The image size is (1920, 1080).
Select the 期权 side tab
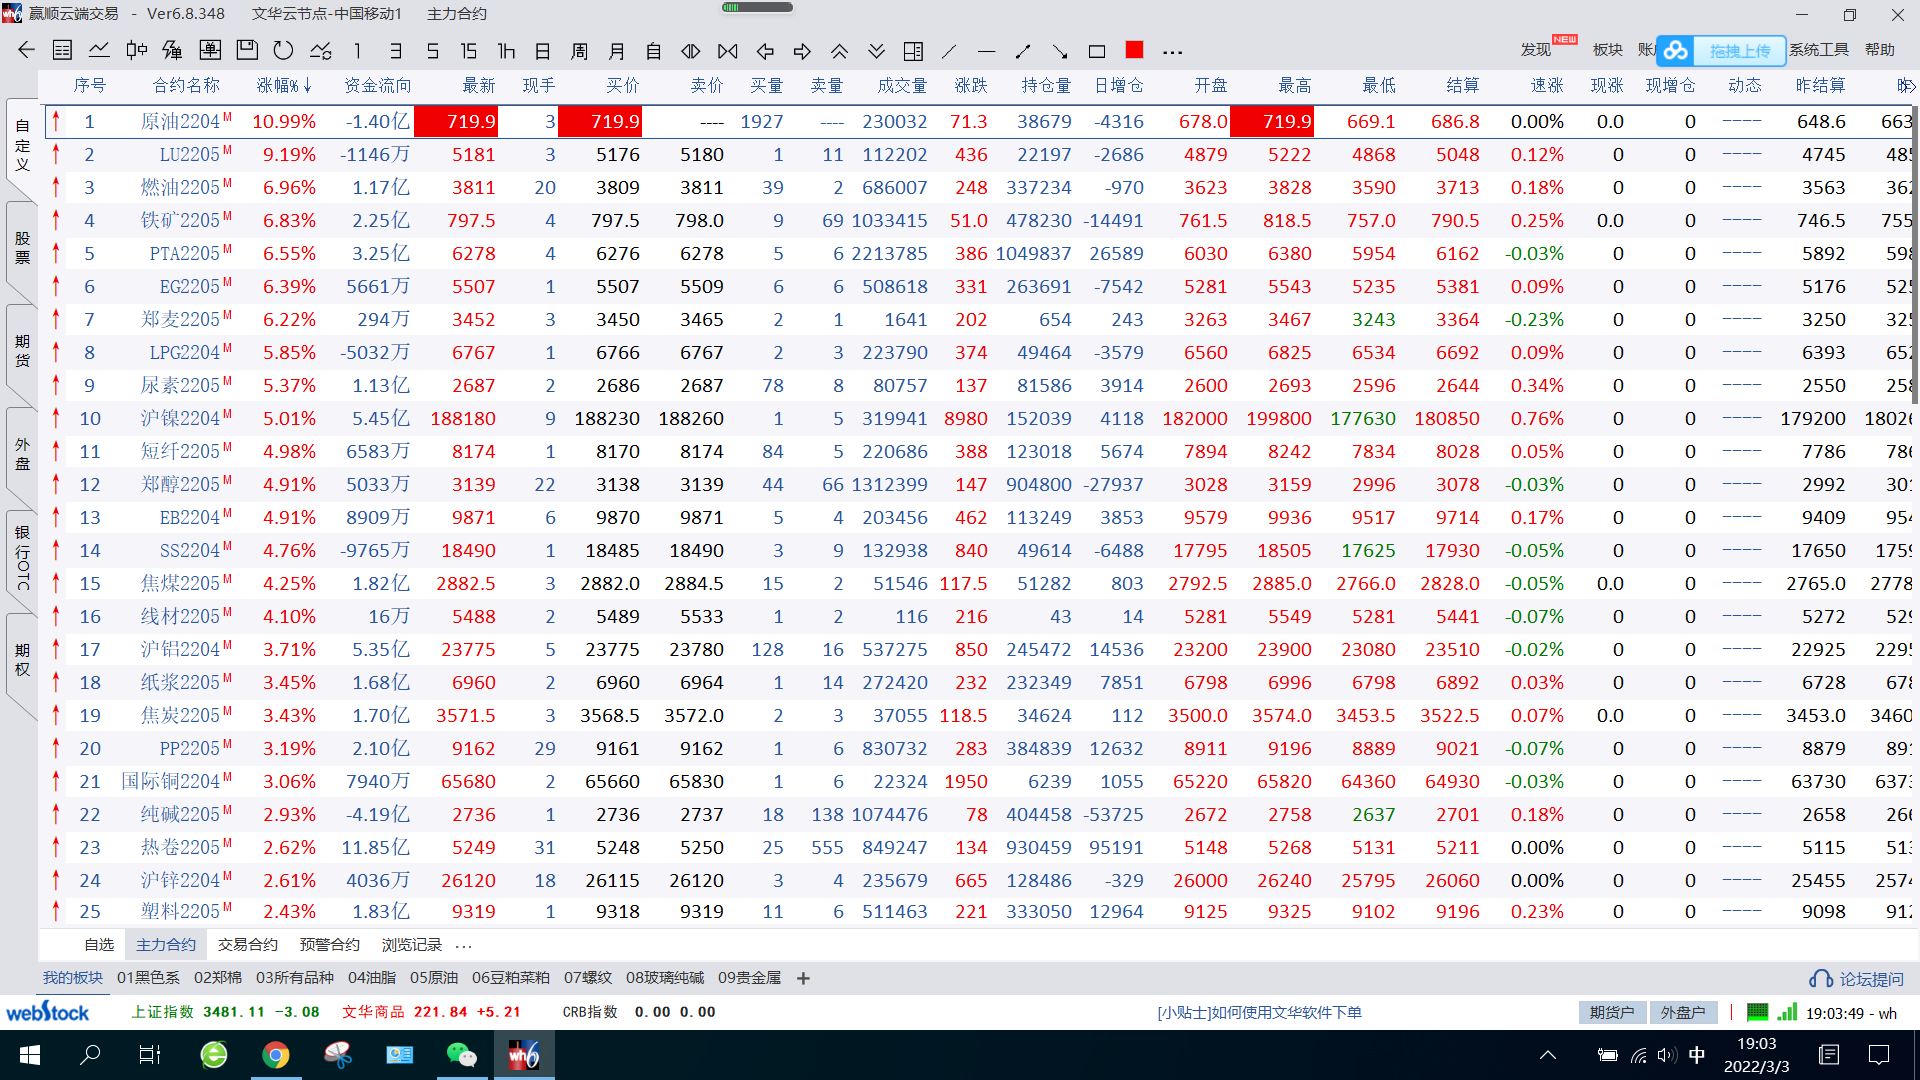point(22,660)
